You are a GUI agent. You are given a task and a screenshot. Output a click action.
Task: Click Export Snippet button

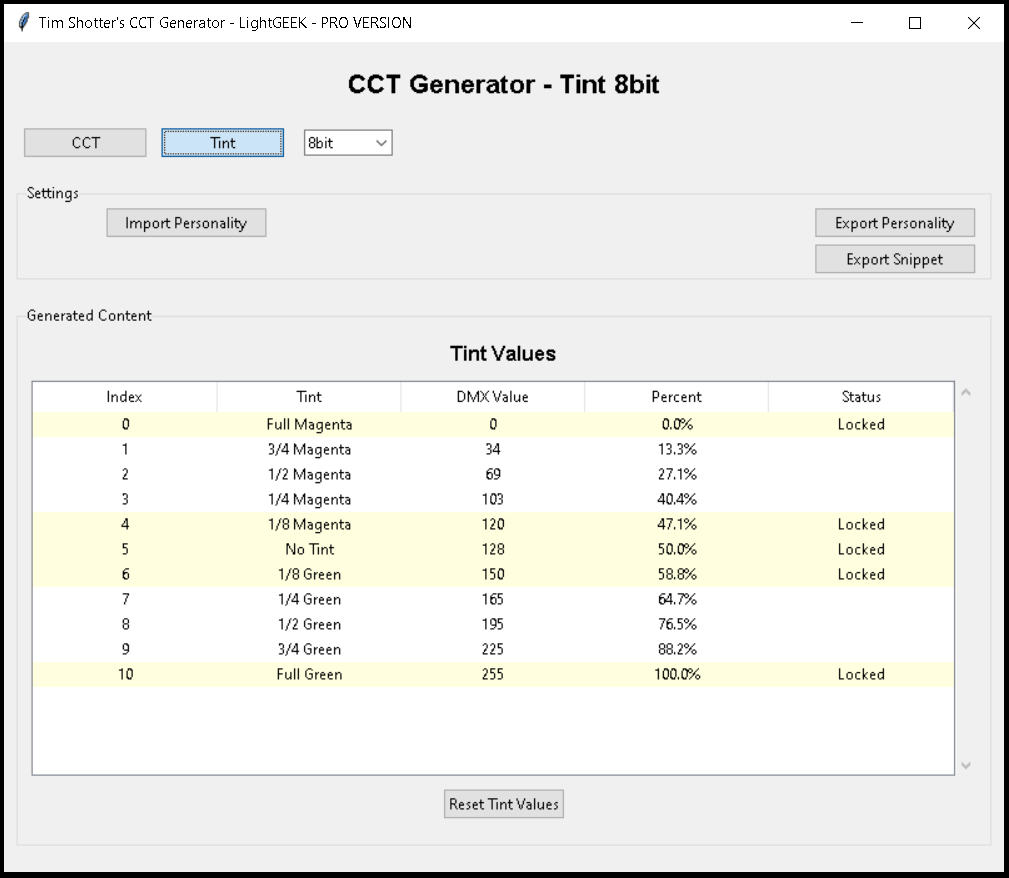(x=894, y=259)
